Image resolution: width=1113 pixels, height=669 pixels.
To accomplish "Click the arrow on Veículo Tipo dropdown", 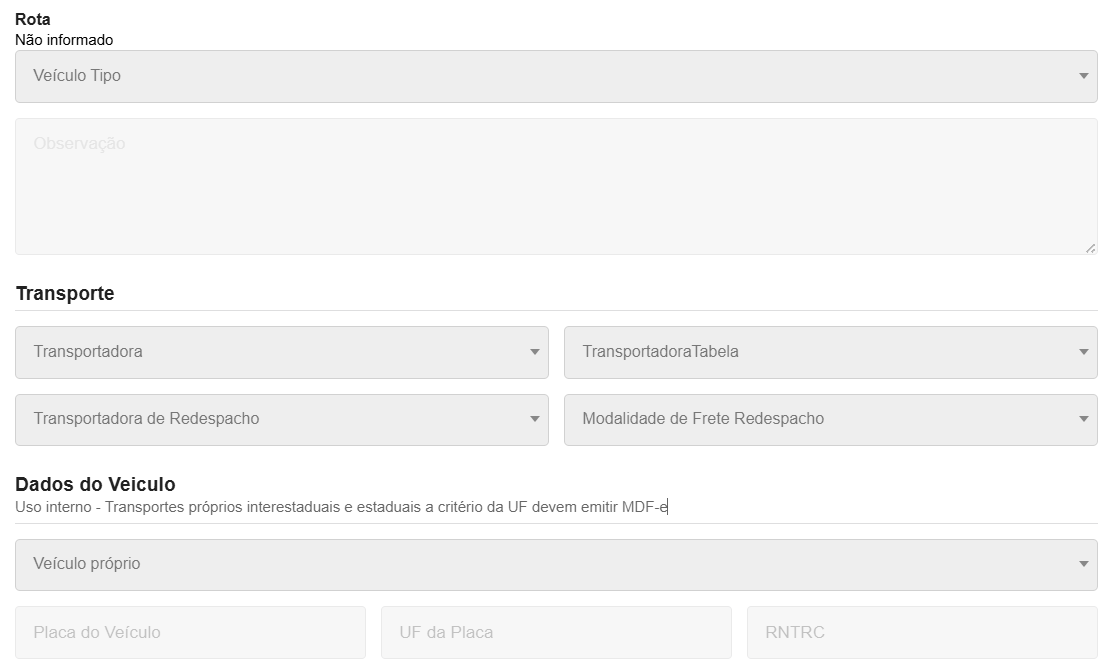I will click(1083, 76).
